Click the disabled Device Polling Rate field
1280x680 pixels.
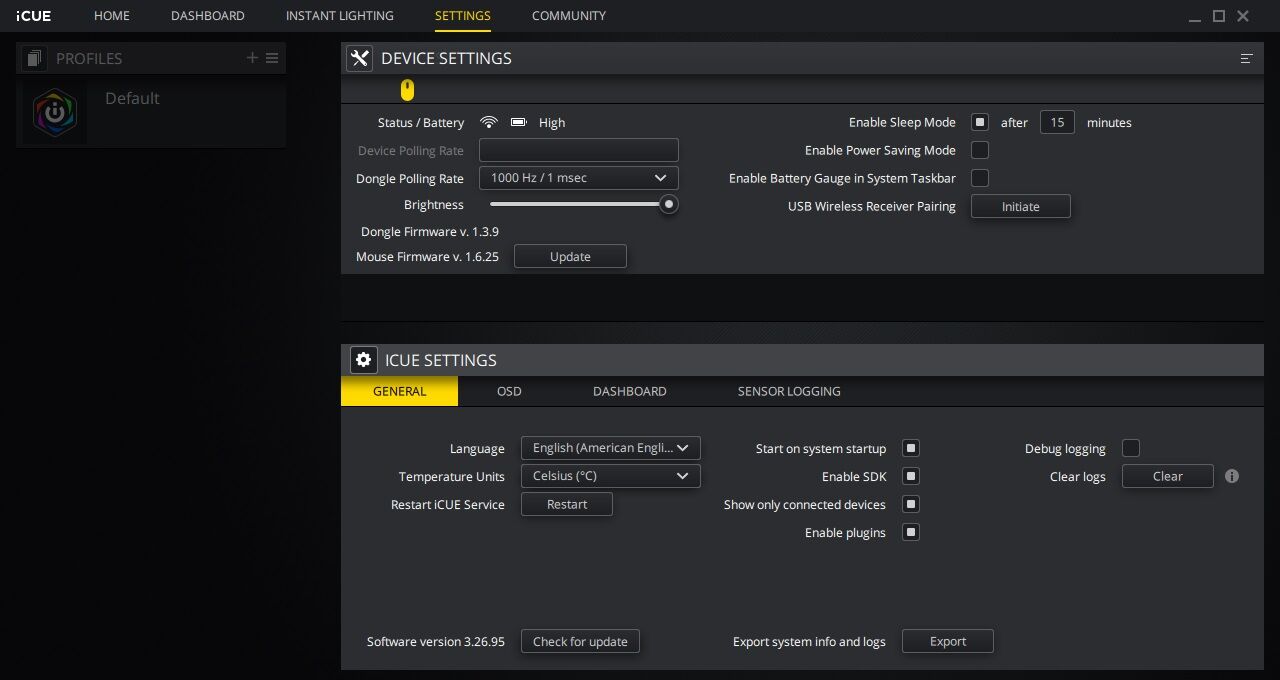[579, 150]
